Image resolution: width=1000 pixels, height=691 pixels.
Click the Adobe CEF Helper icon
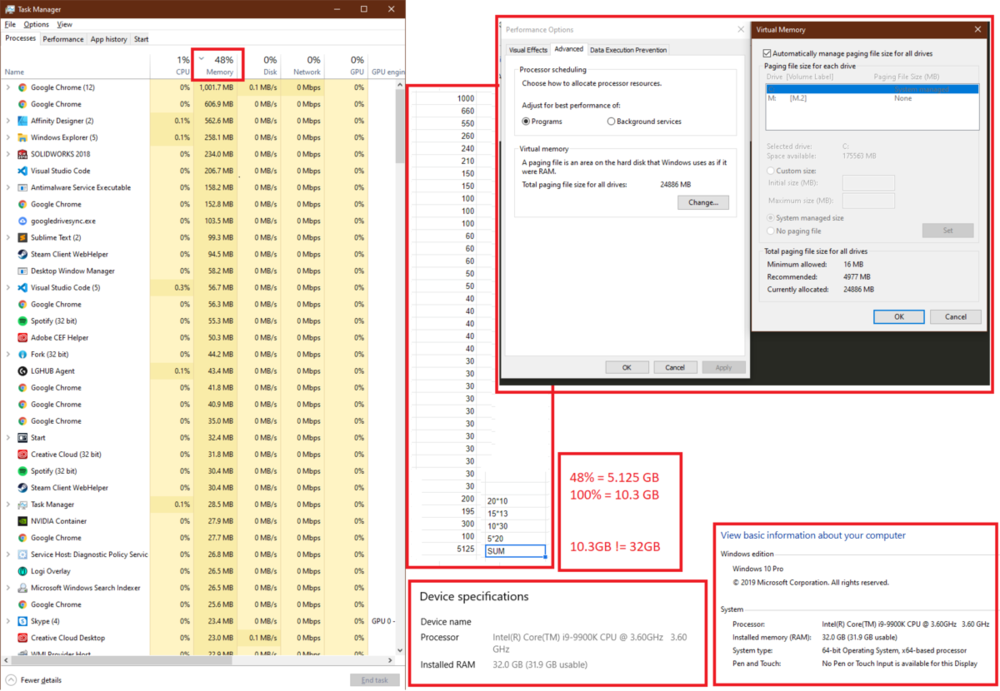tap(22, 338)
